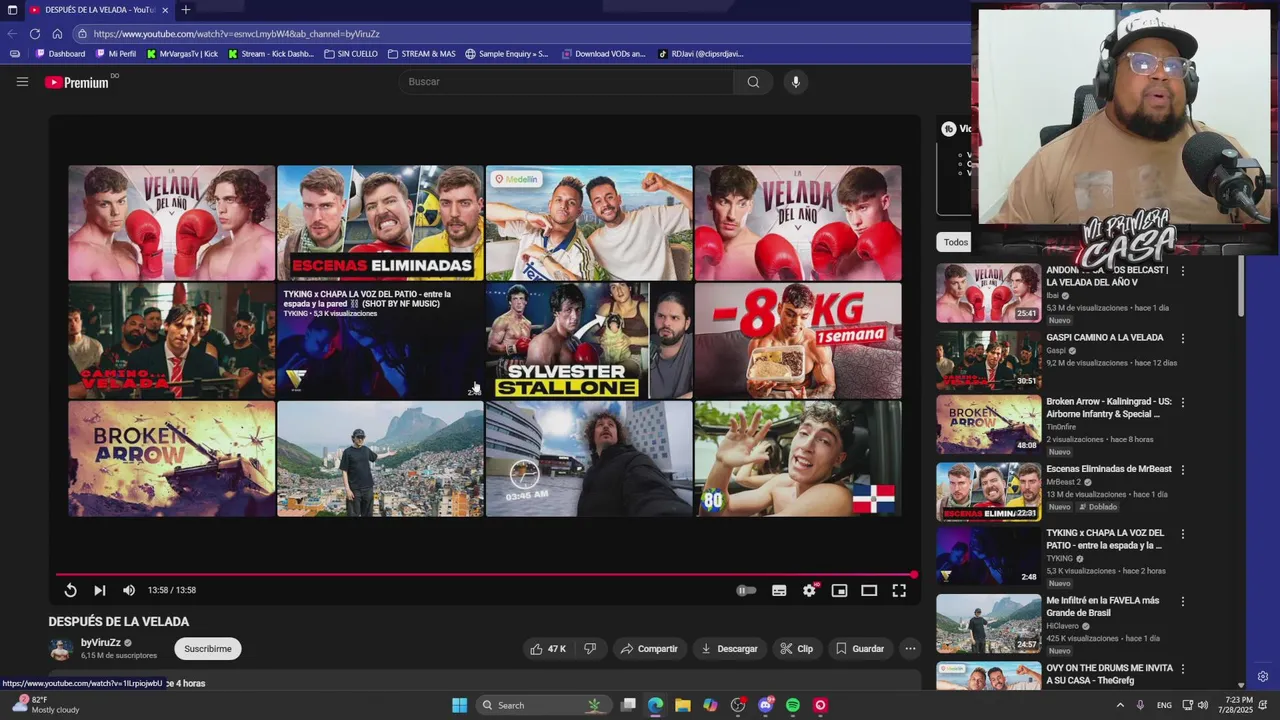This screenshot has height=720, width=1280.
Task: Play the Medellín end-screen thumbnail
Action: pyautogui.click(x=589, y=223)
